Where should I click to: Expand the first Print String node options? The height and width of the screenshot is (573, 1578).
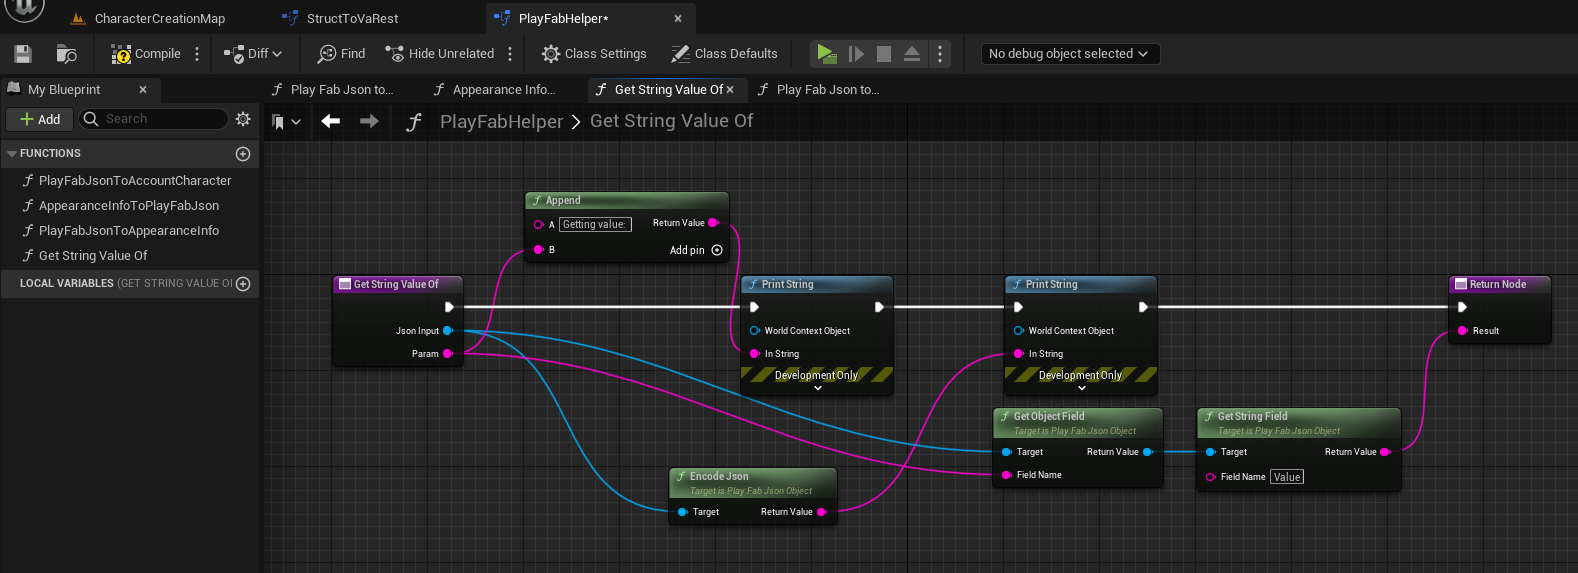(x=817, y=388)
